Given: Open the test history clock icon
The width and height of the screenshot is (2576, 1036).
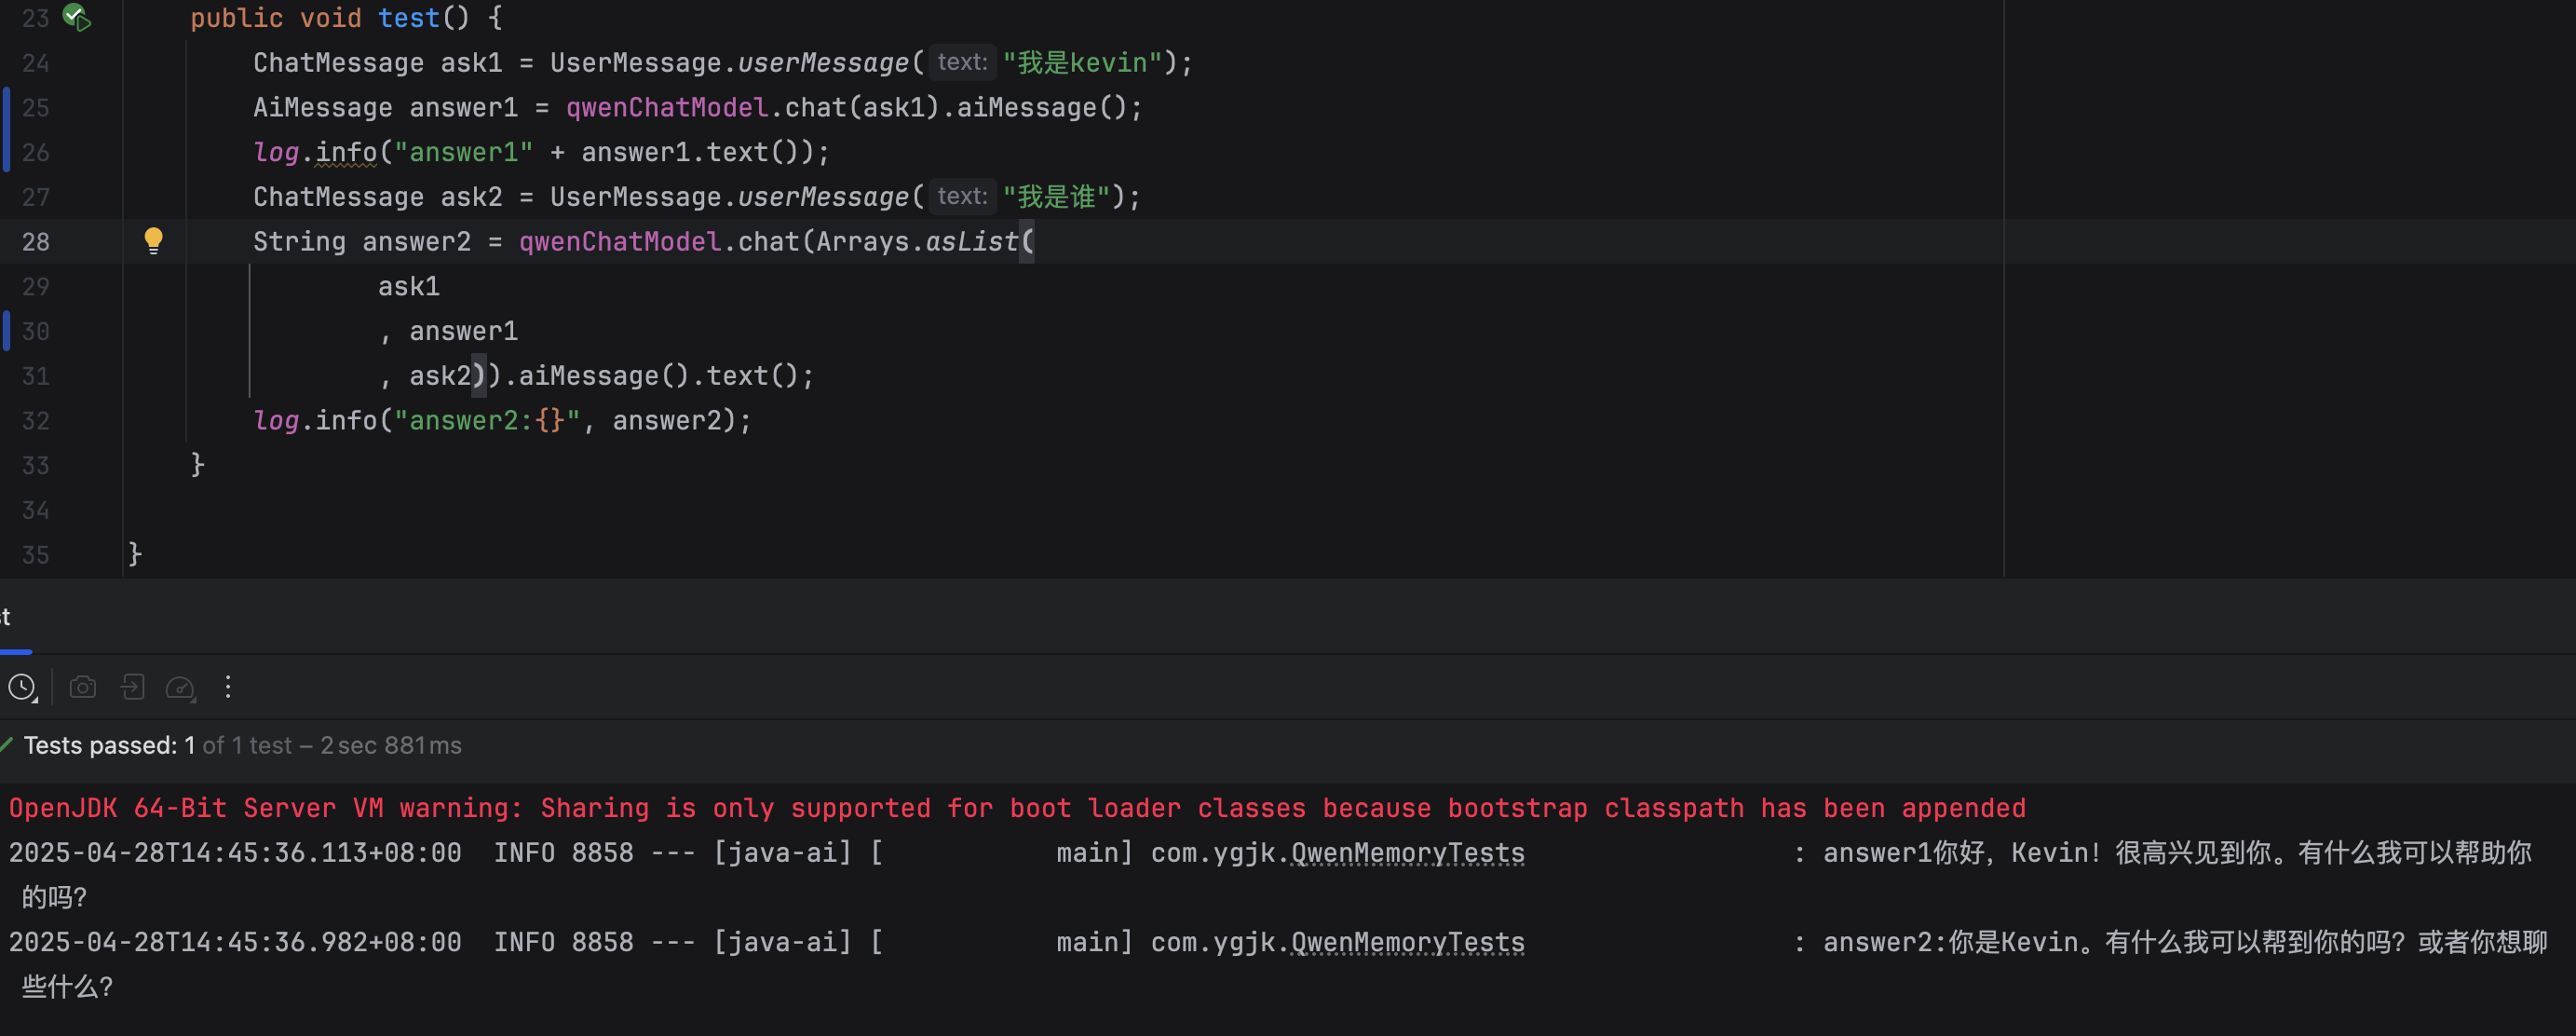Looking at the screenshot, I should click(x=22, y=687).
